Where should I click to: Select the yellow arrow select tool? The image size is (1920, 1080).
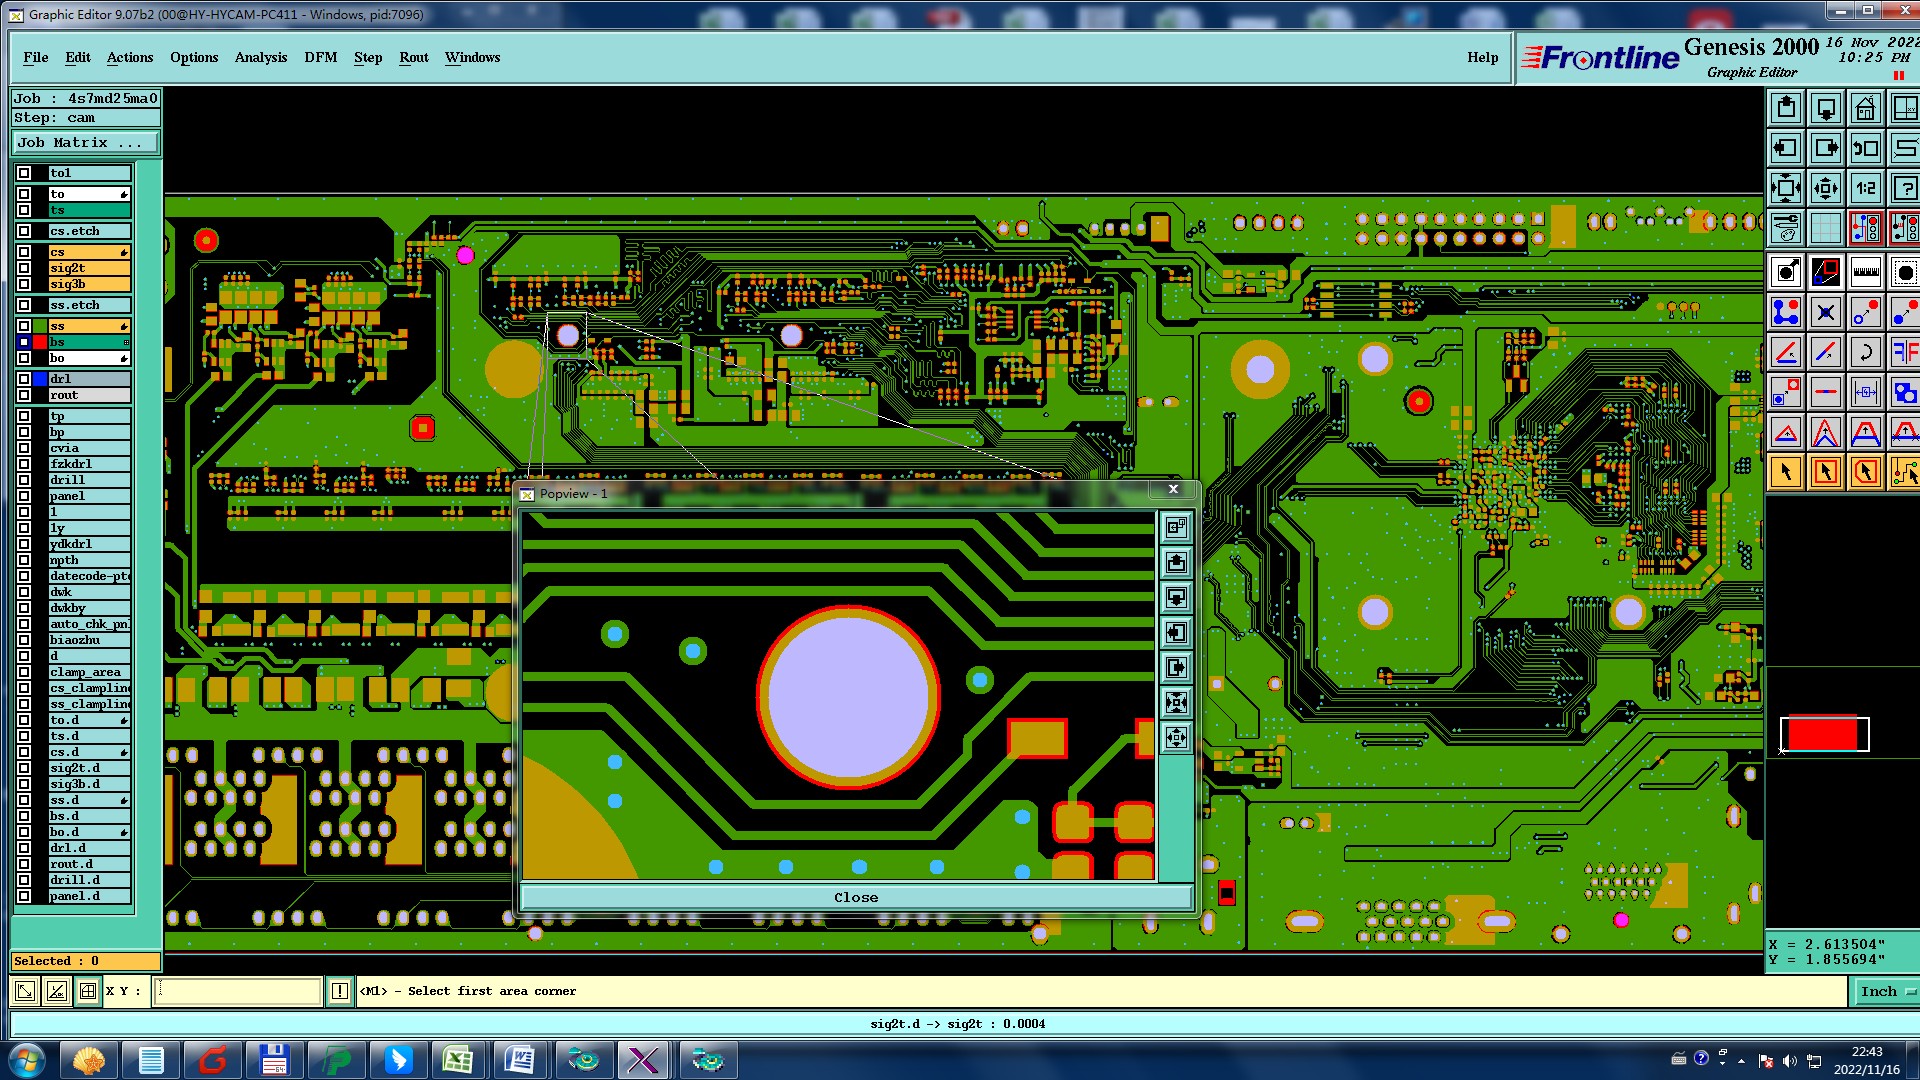(x=1786, y=472)
